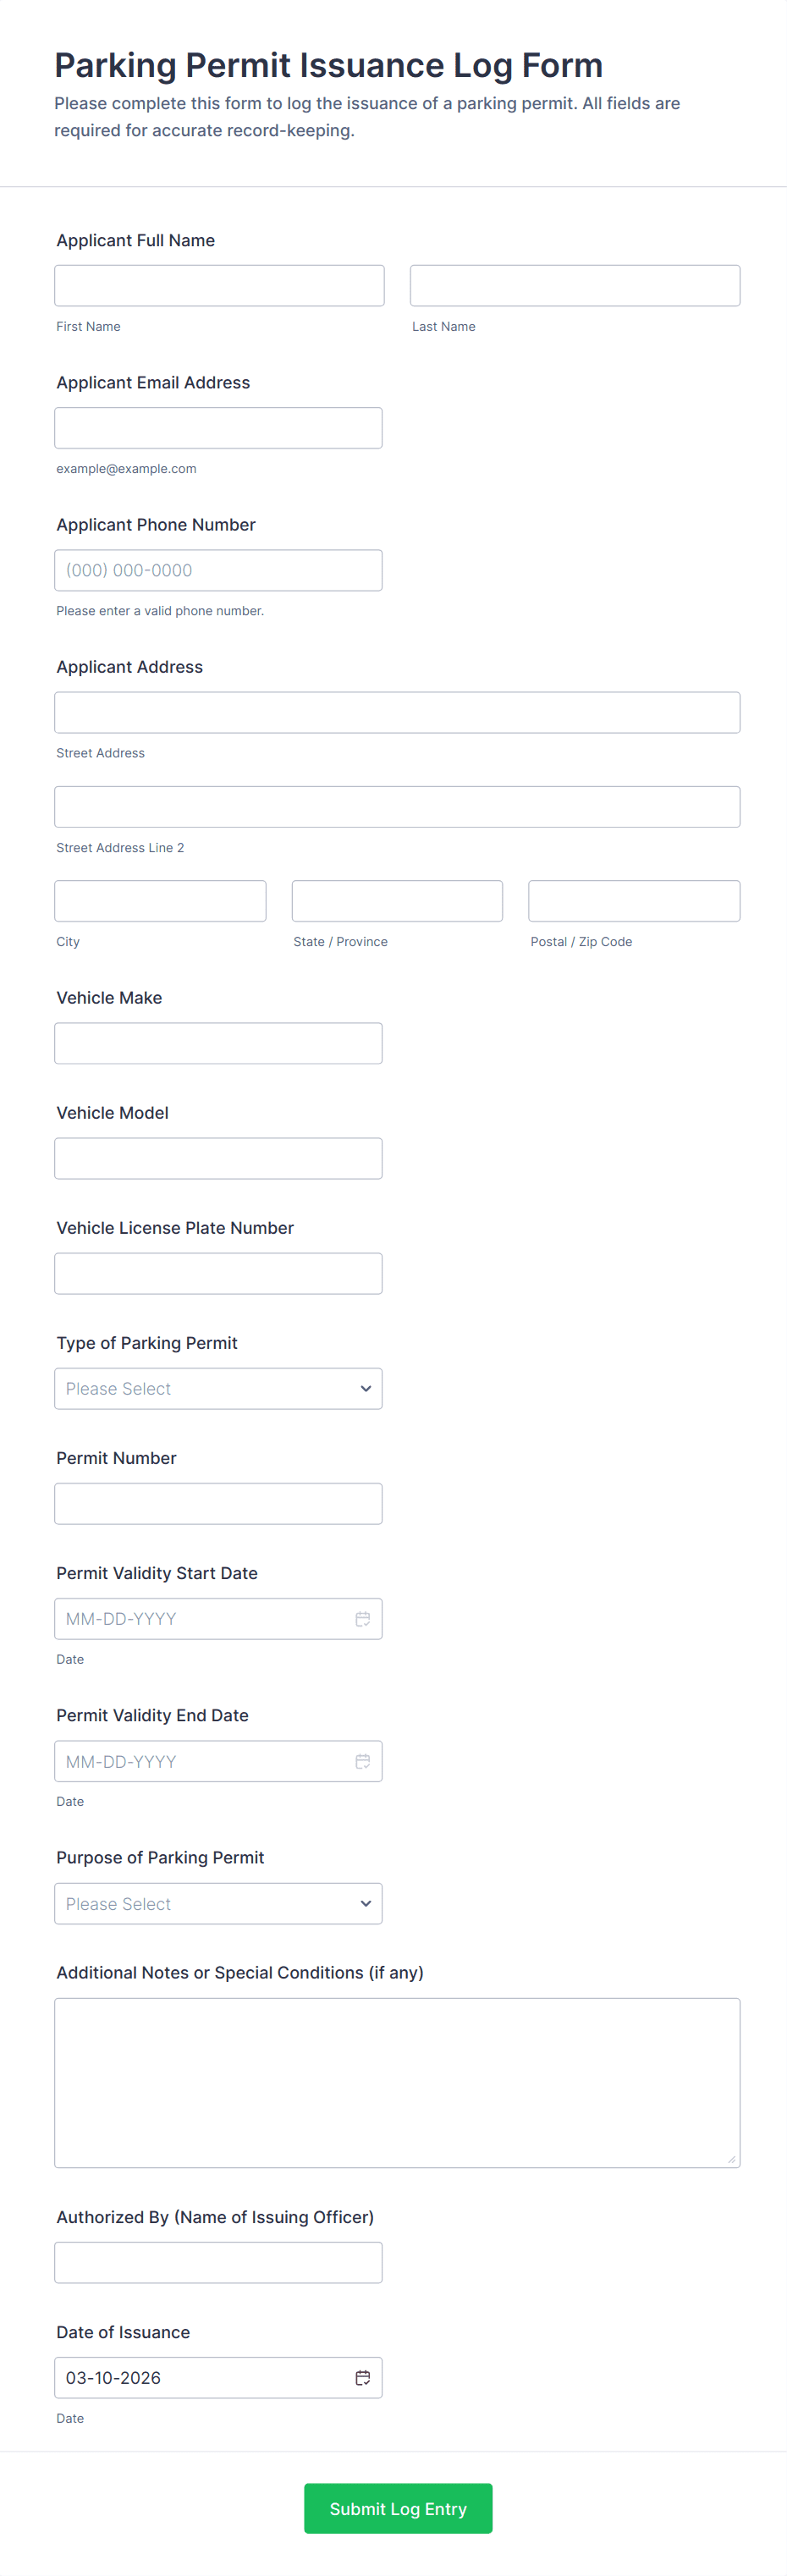Select the City input box
787x2576 pixels.
pos(160,901)
